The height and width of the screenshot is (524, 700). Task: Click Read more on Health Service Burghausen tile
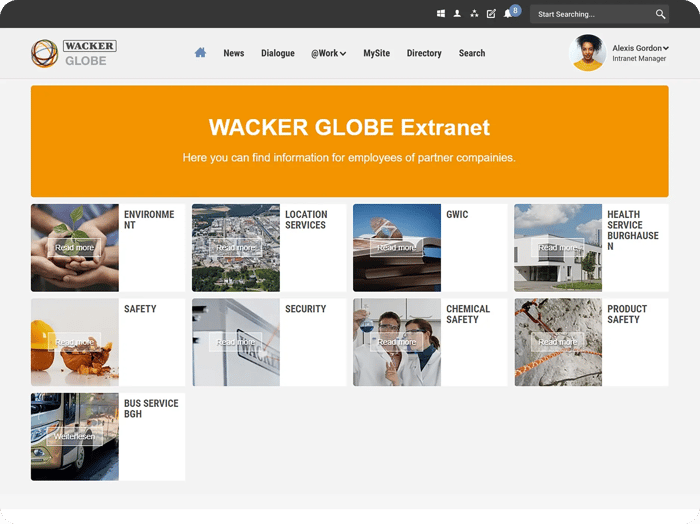pos(558,247)
